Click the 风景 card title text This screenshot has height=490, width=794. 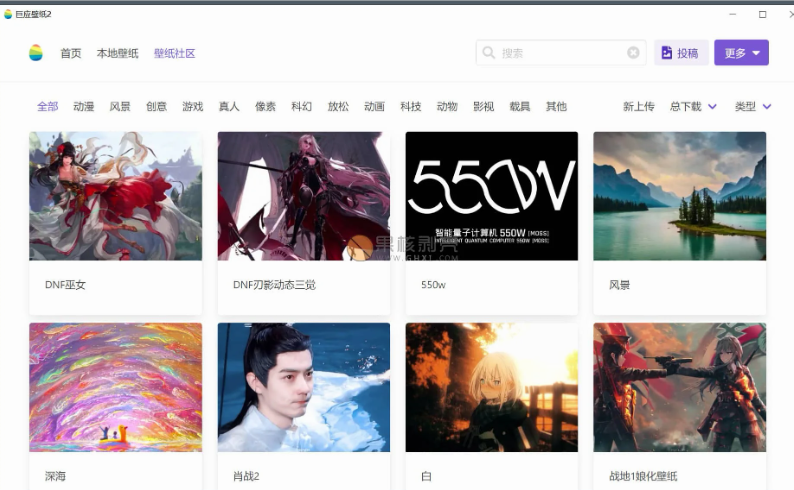point(619,285)
